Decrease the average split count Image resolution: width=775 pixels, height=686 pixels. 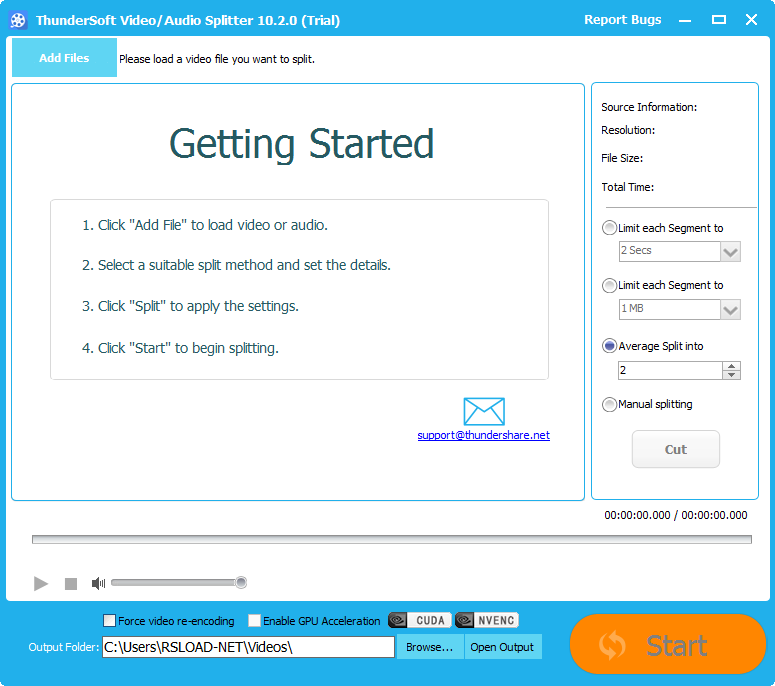pos(732,375)
